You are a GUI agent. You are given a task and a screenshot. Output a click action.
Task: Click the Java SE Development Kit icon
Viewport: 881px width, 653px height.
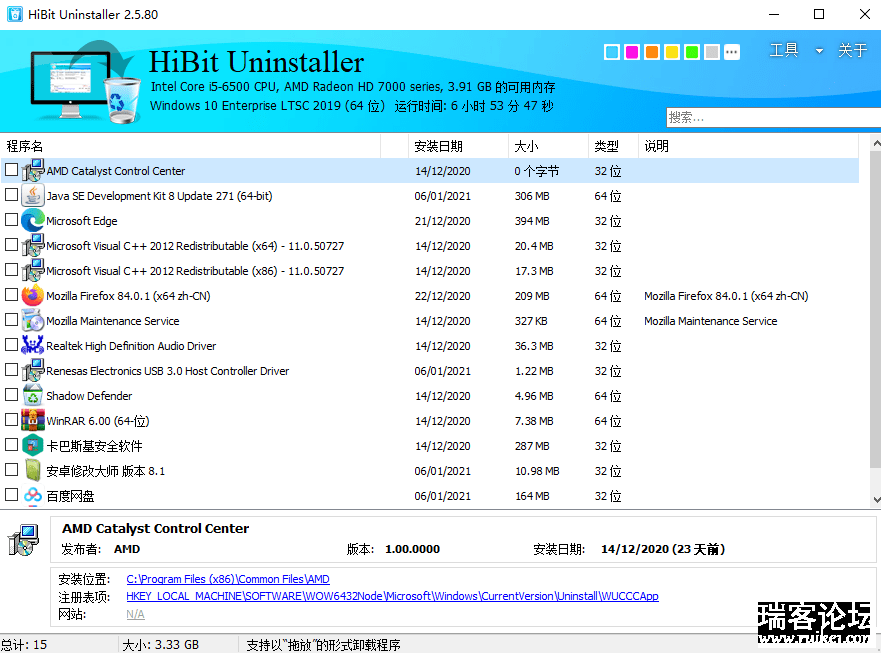click(33, 196)
